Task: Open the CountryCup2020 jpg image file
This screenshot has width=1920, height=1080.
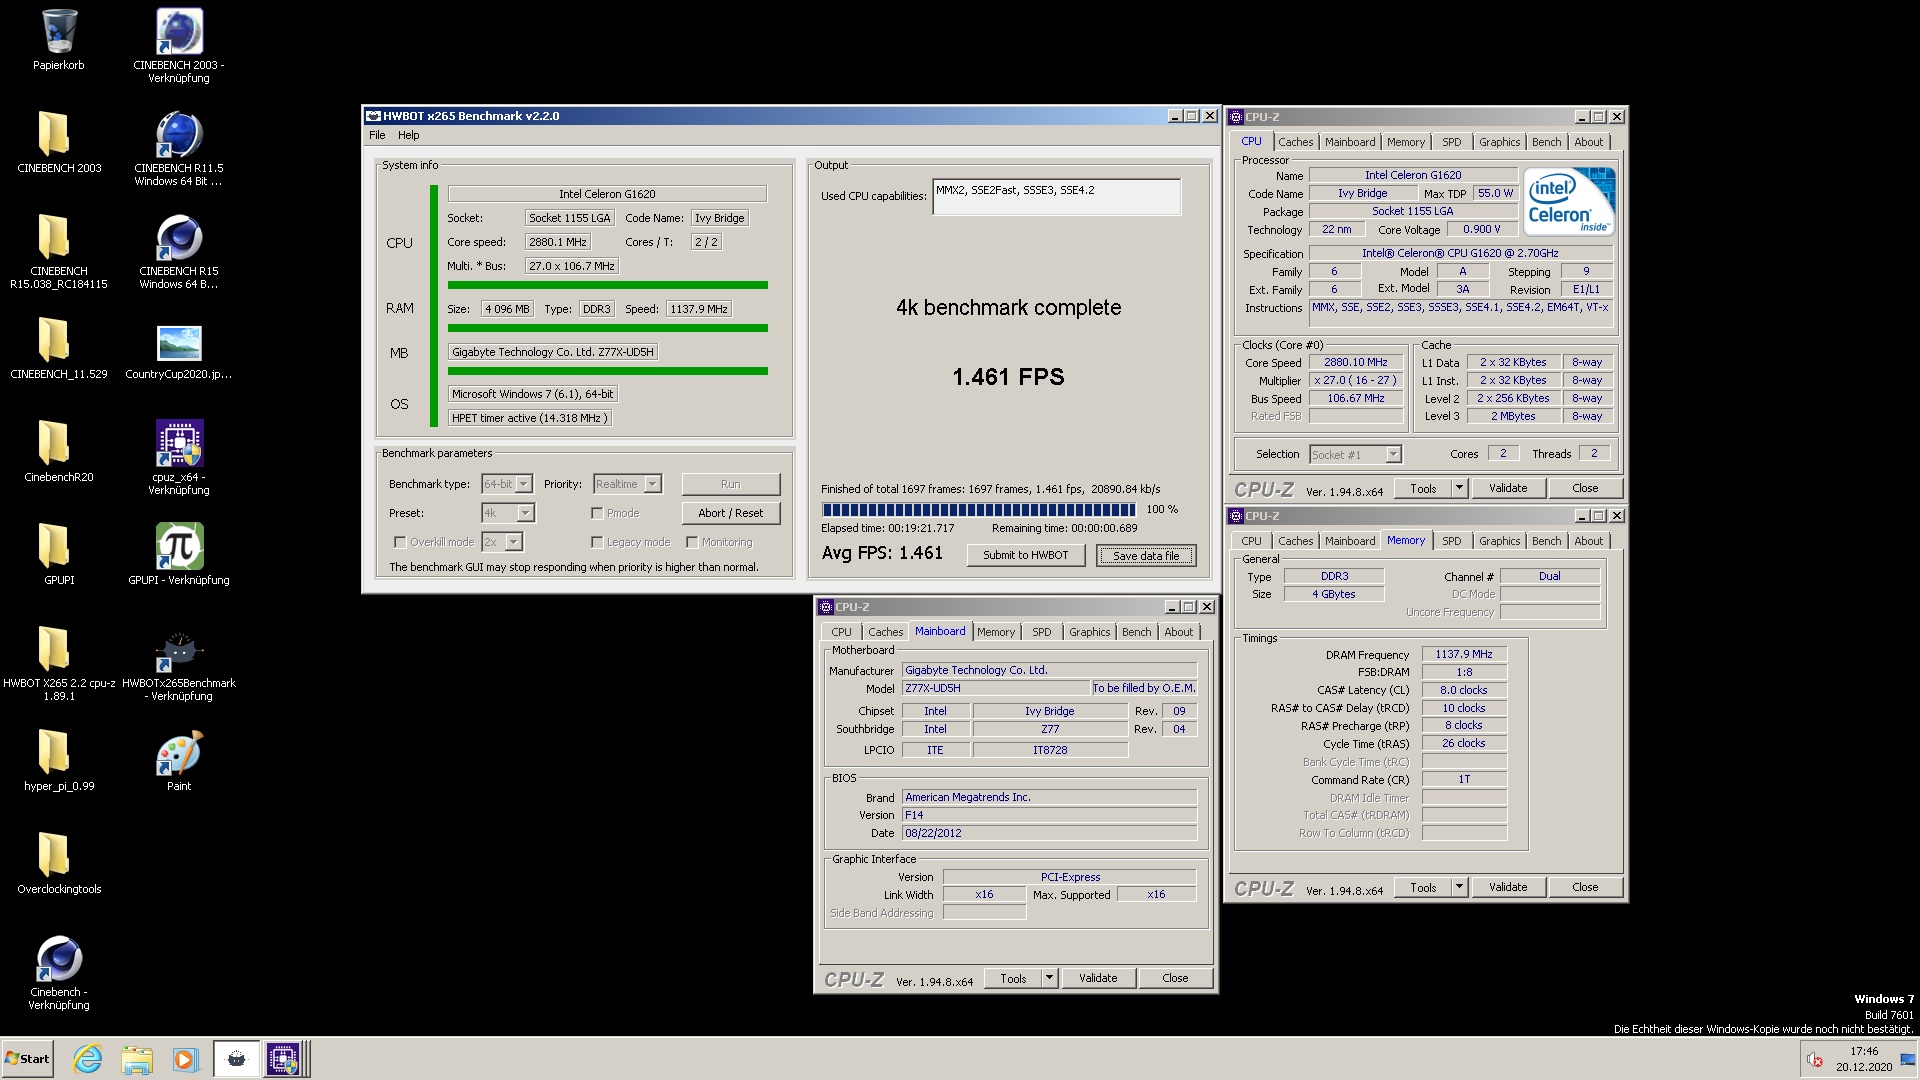Action: pos(179,351)
